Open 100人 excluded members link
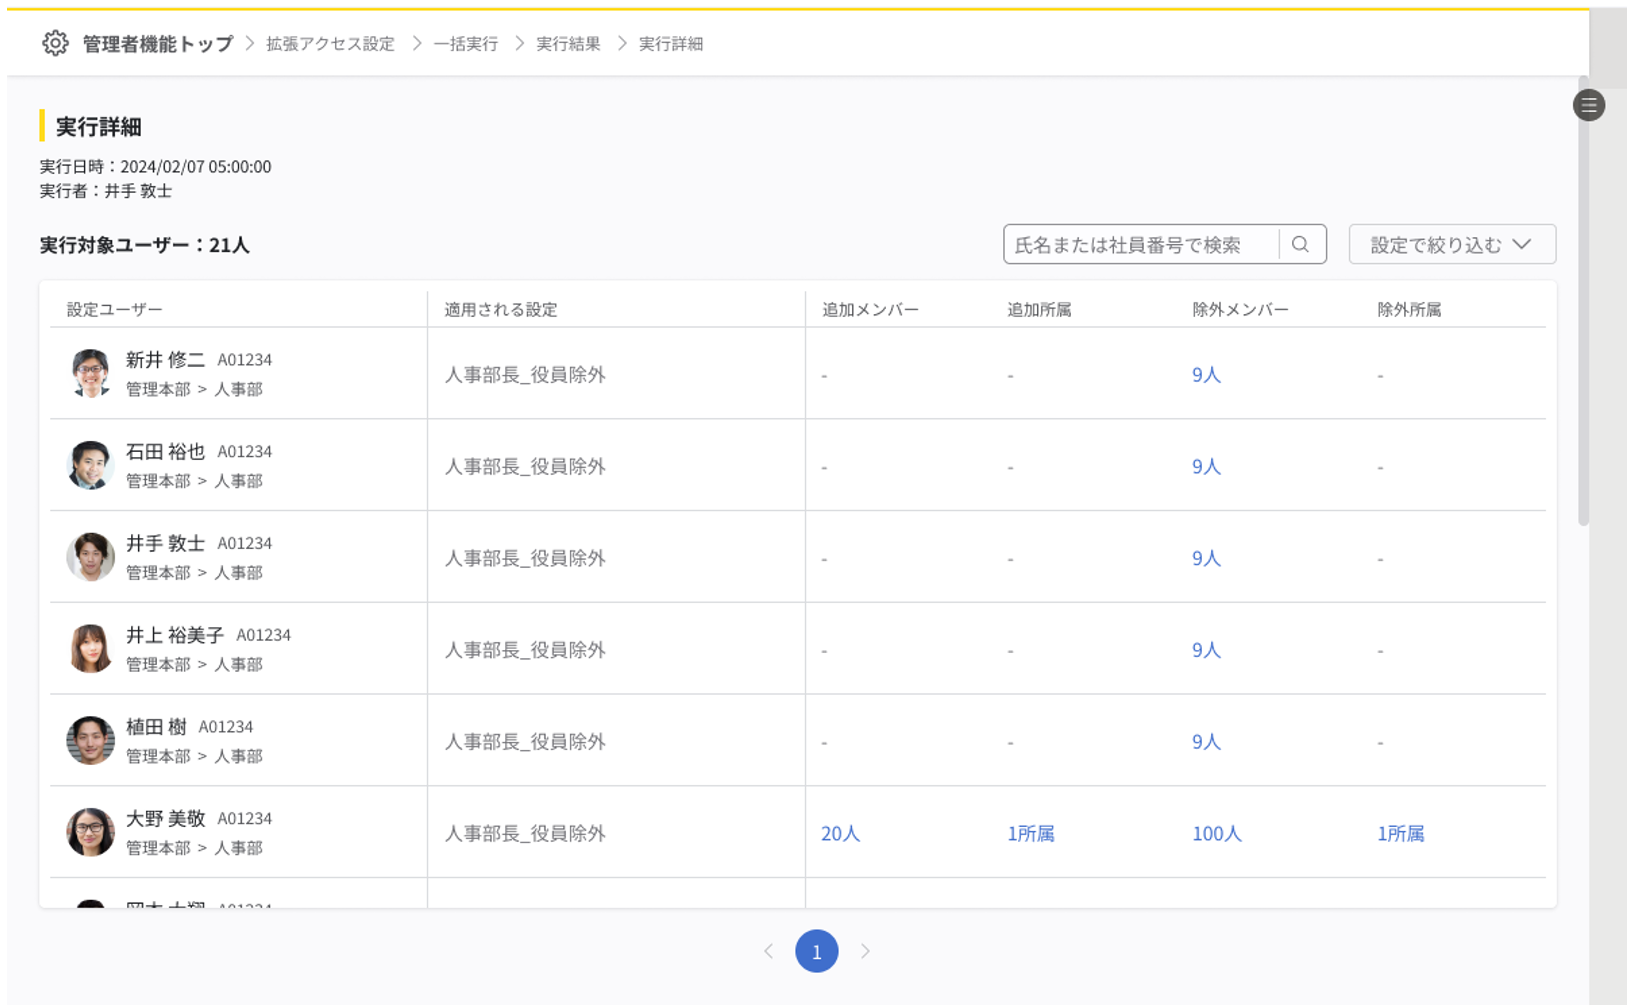This screenshot has height=1007, width=1628. coord(1216,833)
